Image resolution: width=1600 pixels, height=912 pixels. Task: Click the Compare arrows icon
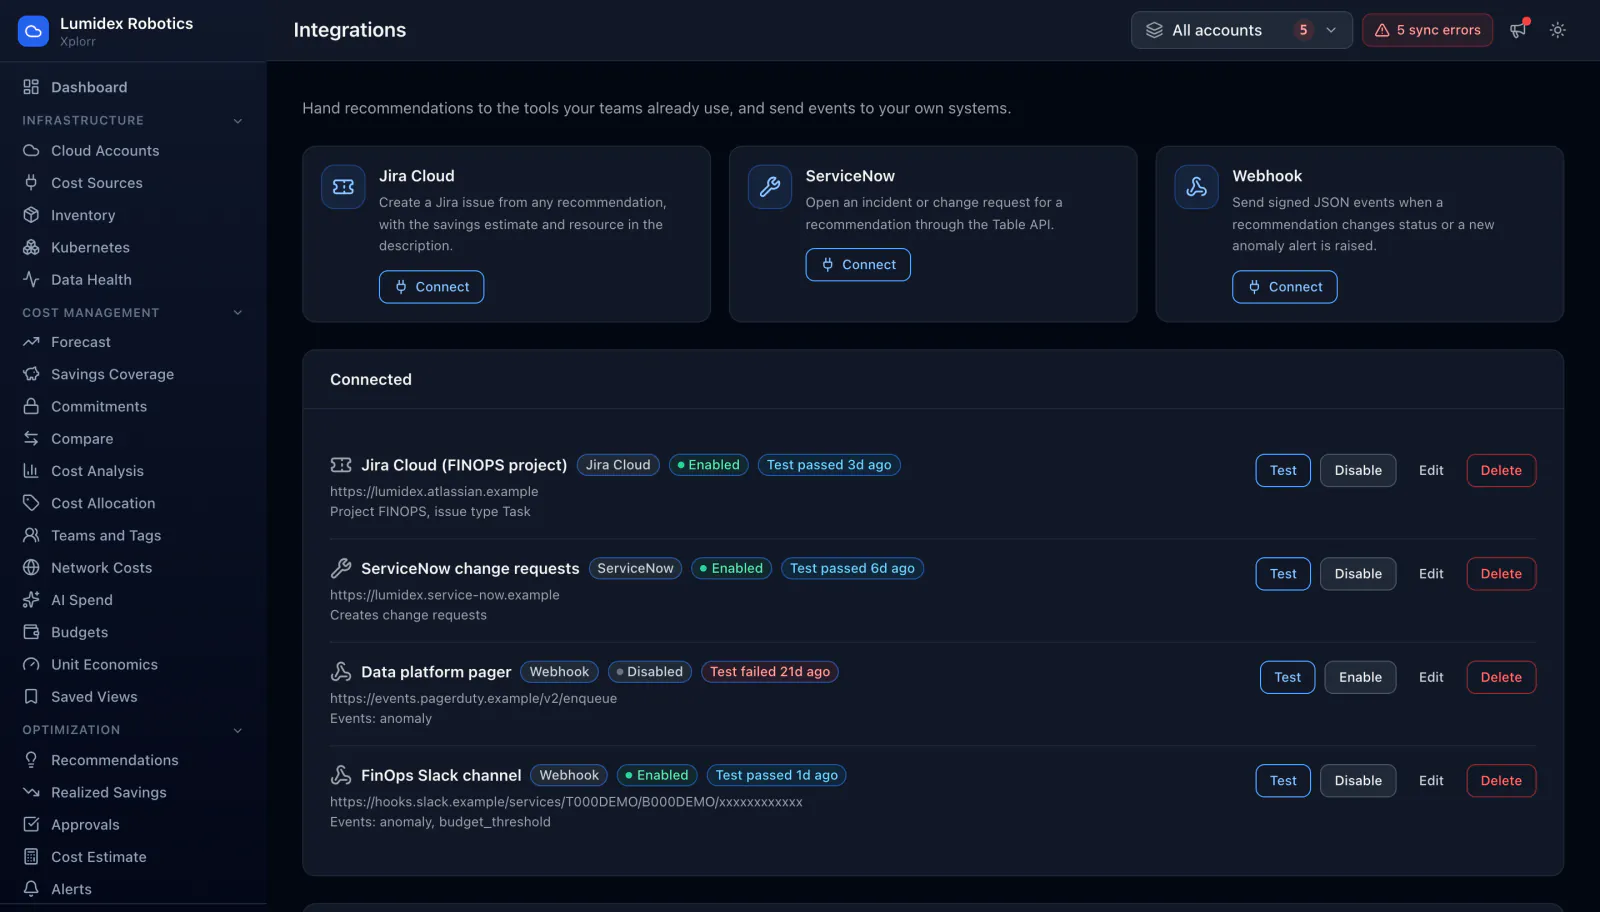(x=31, y=439)
